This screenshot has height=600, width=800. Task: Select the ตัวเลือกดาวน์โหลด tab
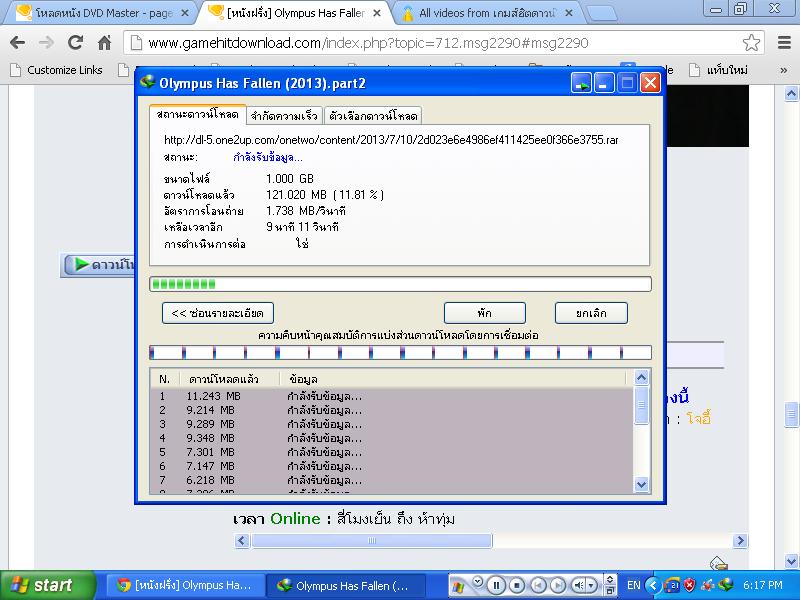(373, 116)
